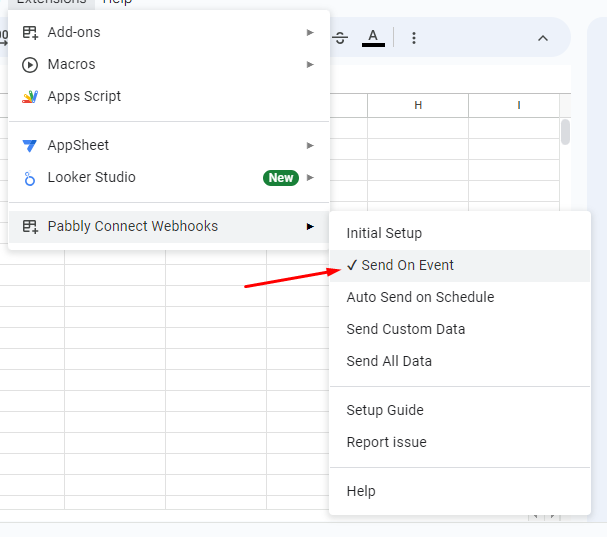Open the Add-ons menu entry
The height and width of the screenshot is (537, 607).
coord(169,33)
